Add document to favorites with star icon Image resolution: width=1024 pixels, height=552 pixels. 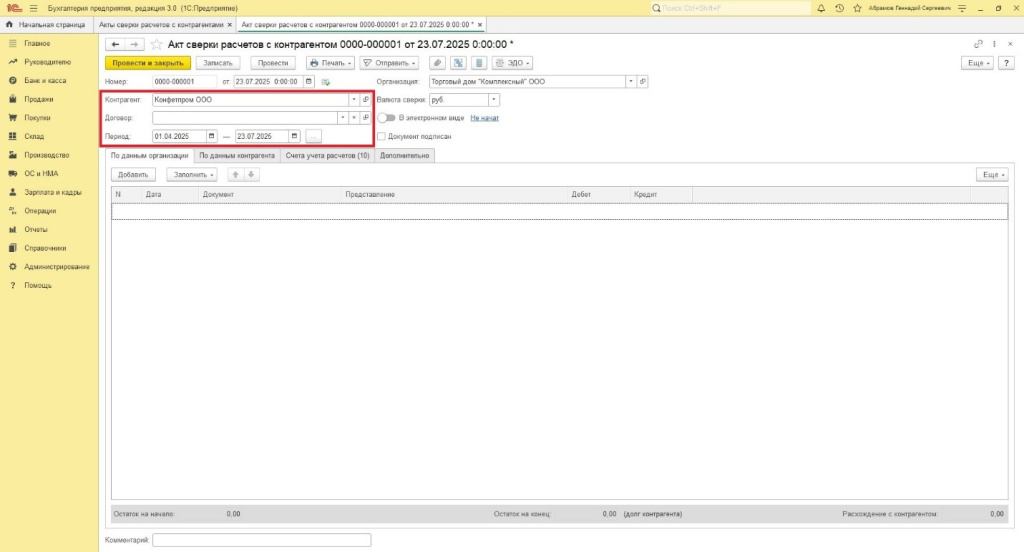pos(156,44)
